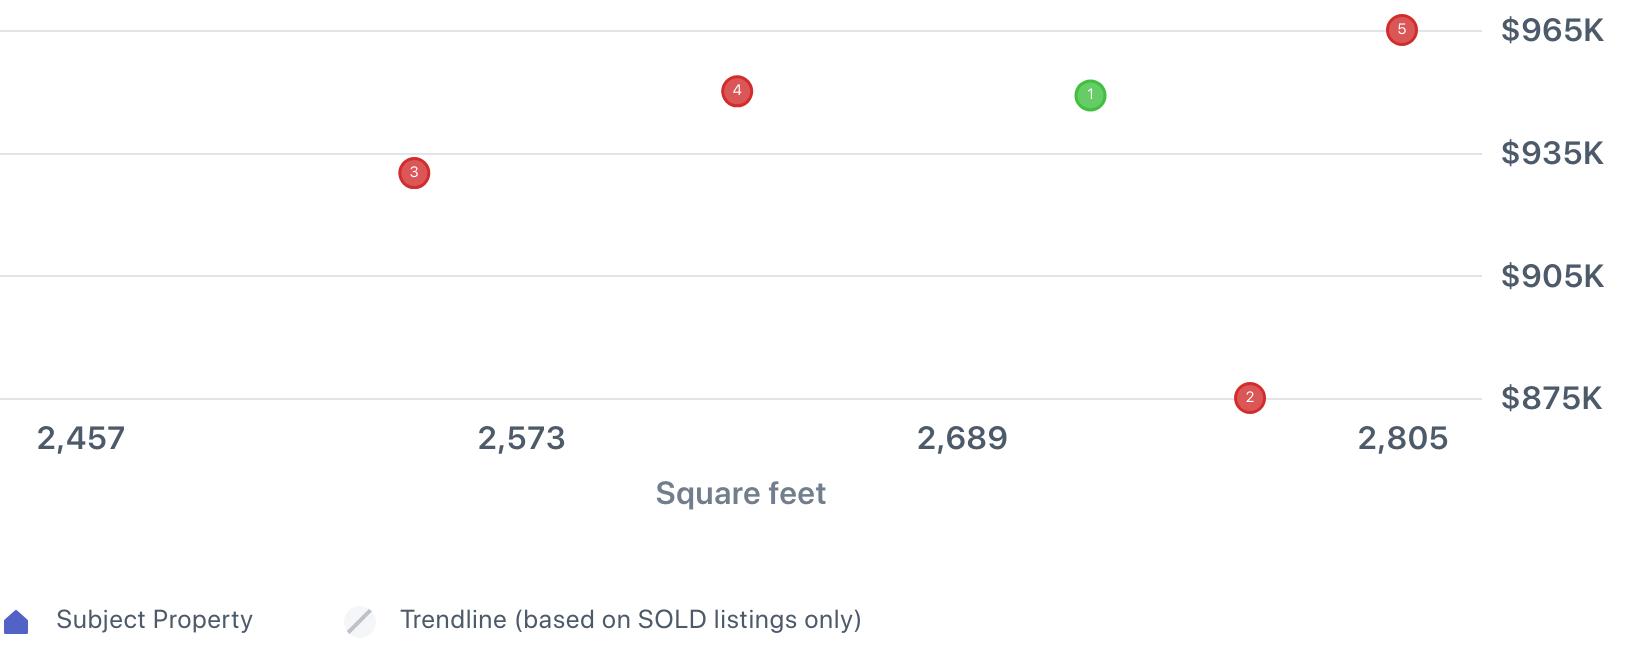Image resolution: width=1632 pixels, height=650 pixels.
Task: Click the $905K y-axis label
Action: [1551, 276]
